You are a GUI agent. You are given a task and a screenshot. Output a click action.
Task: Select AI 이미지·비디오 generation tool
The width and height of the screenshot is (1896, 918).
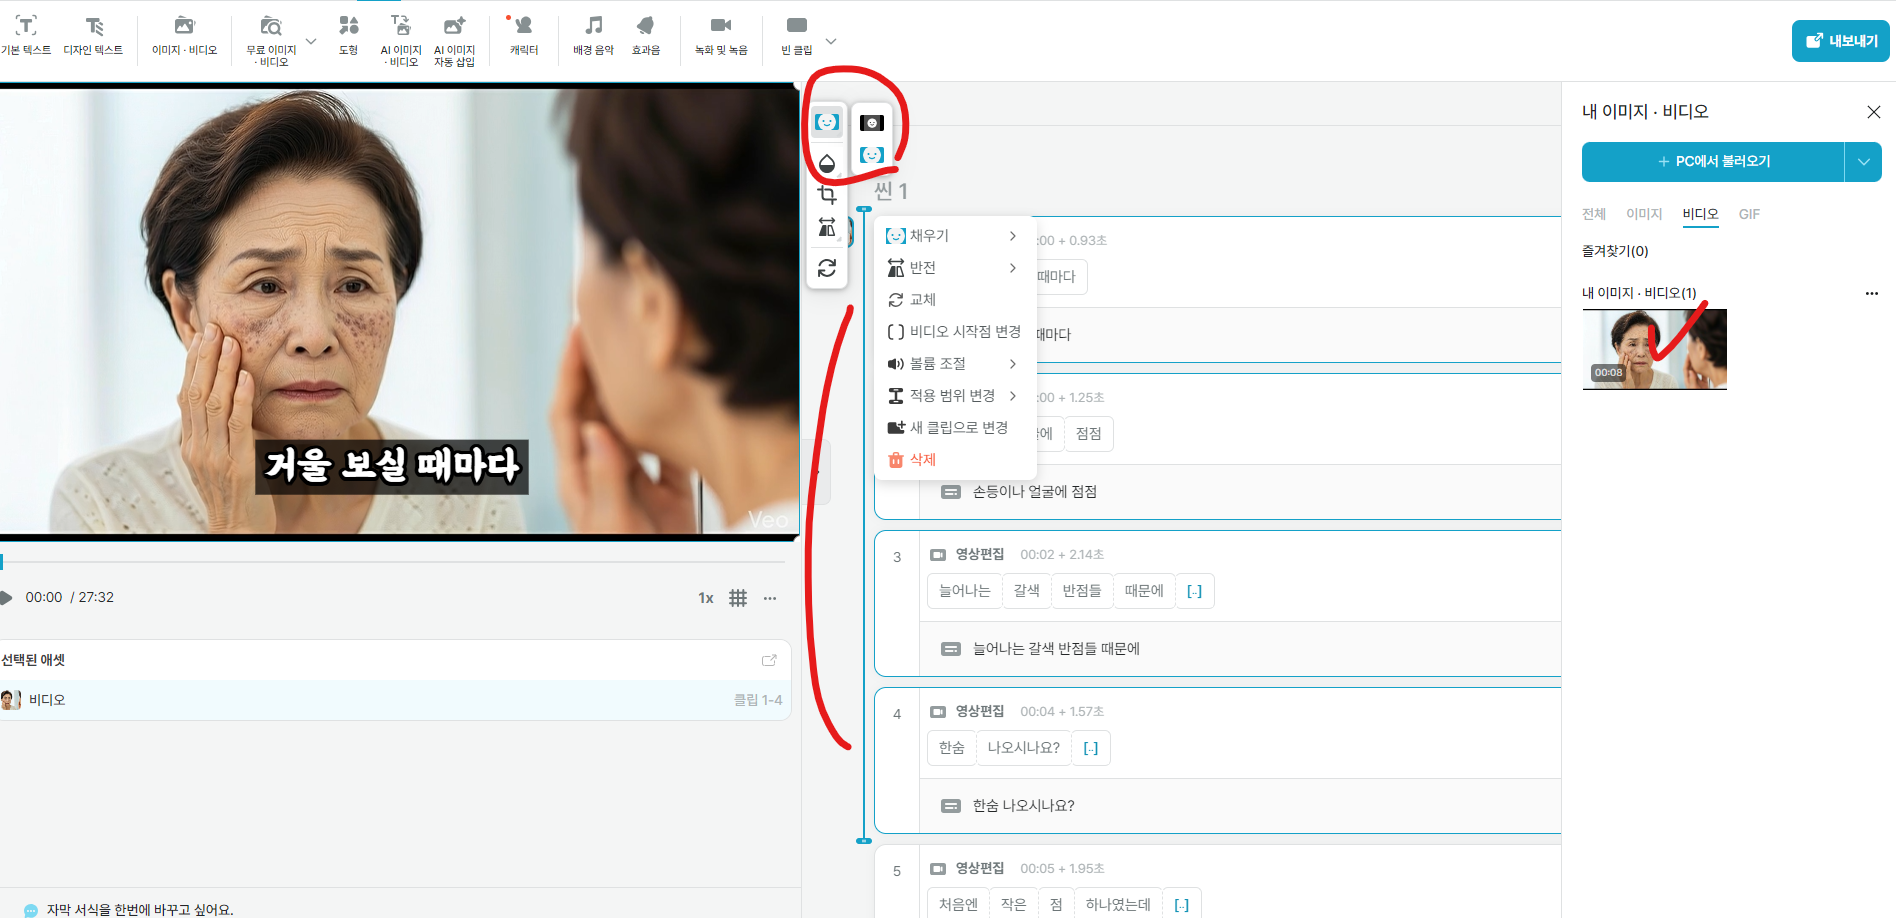(x=401, y=38)
